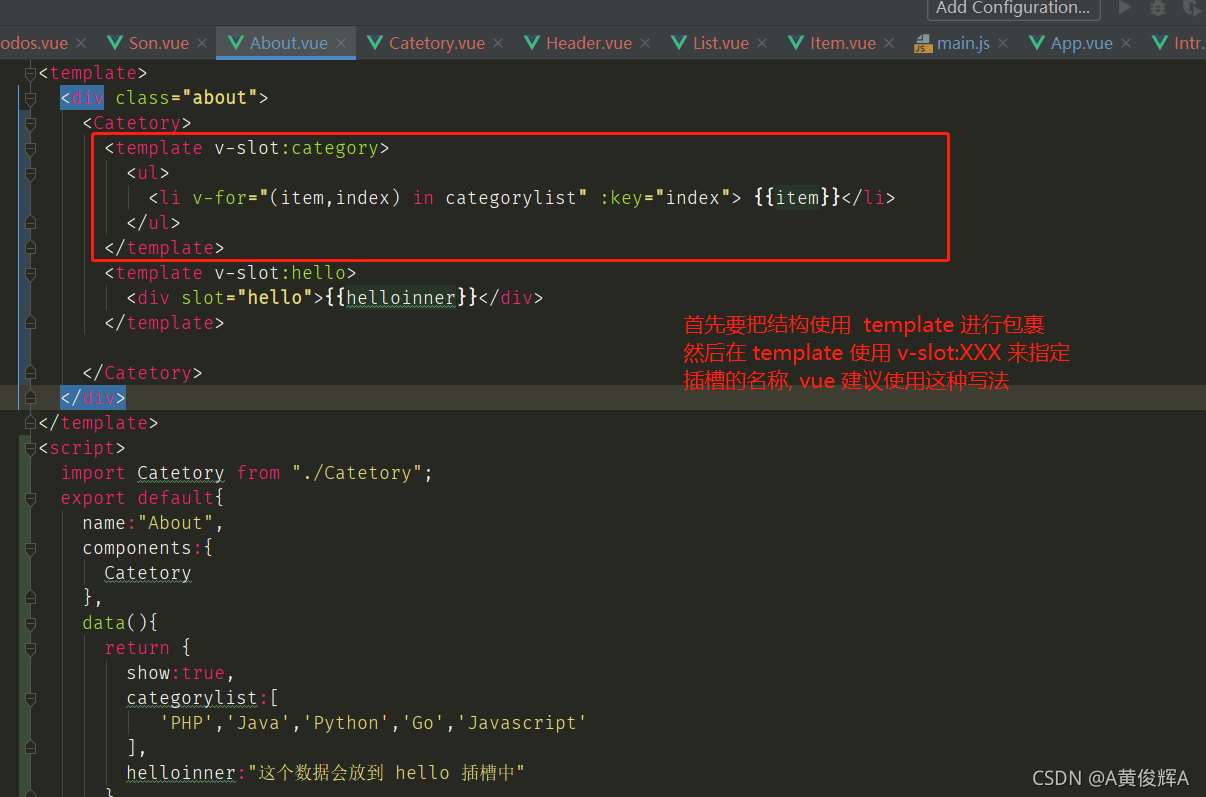Switch to the main.js tab
Viewport: 1206px width, 797px height.
963,43
